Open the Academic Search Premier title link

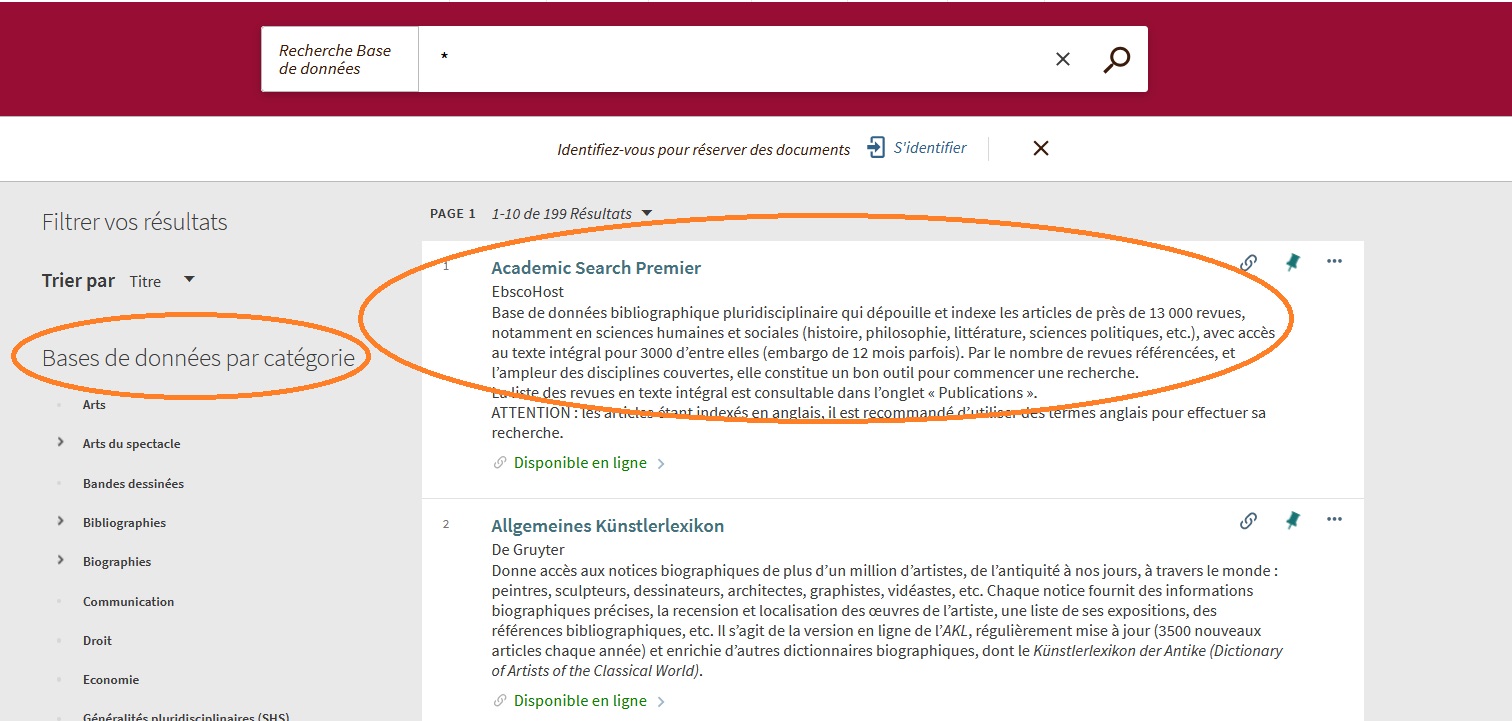coord(596,268)
